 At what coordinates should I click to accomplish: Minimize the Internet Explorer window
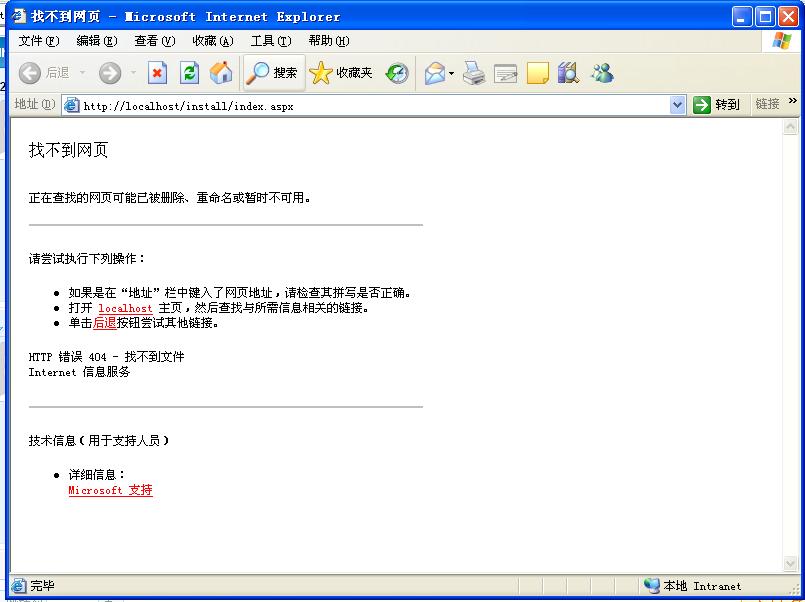point(741,16)
